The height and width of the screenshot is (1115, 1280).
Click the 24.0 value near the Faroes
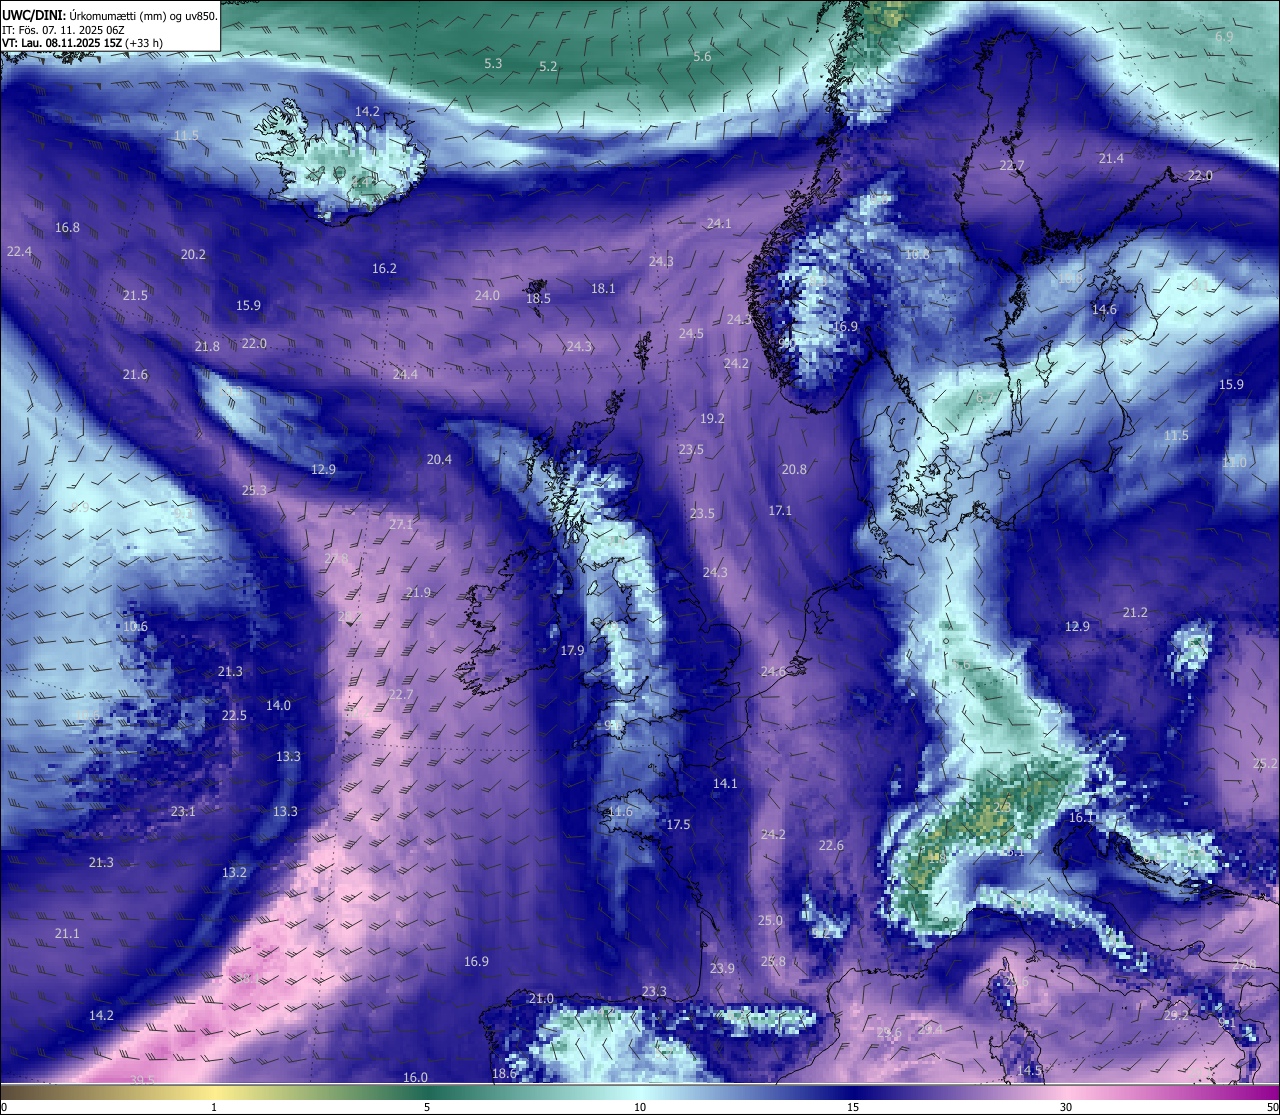click(x=487, y=296)
